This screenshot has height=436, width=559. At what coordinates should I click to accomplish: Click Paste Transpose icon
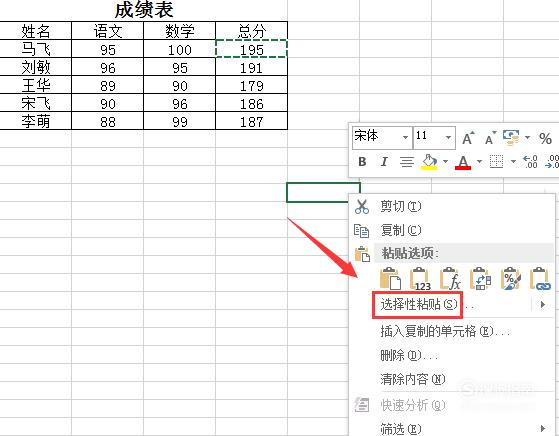click(481, 278)
